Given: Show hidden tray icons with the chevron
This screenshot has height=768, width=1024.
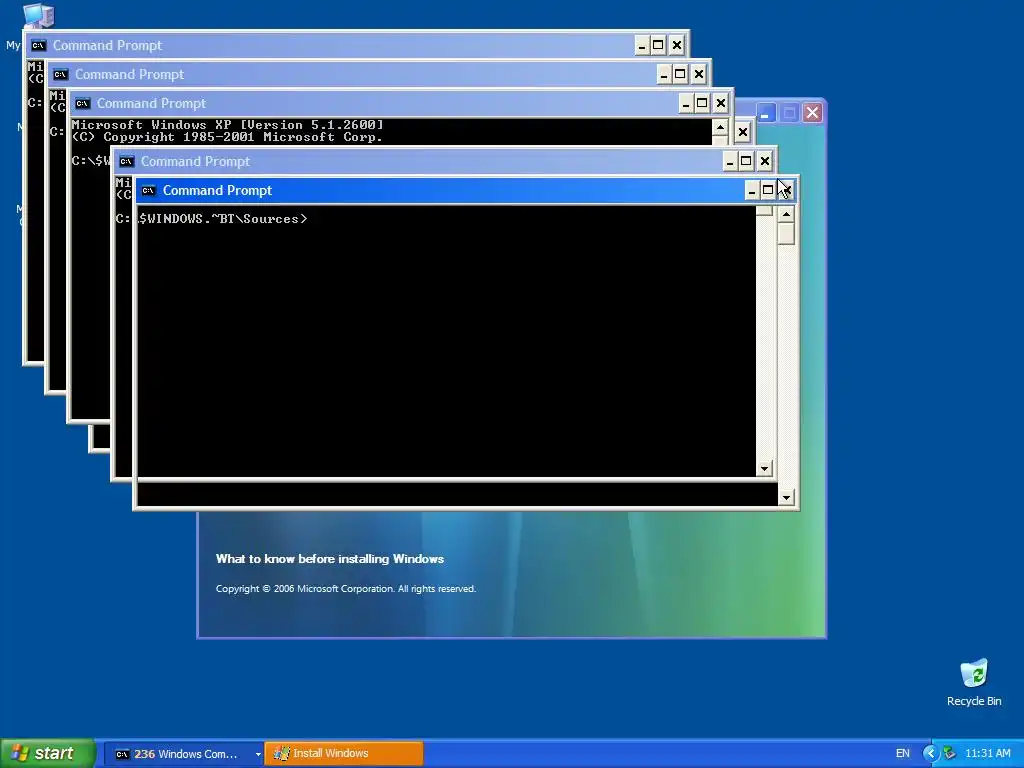Looking at the screenshot, I should 930,753.
